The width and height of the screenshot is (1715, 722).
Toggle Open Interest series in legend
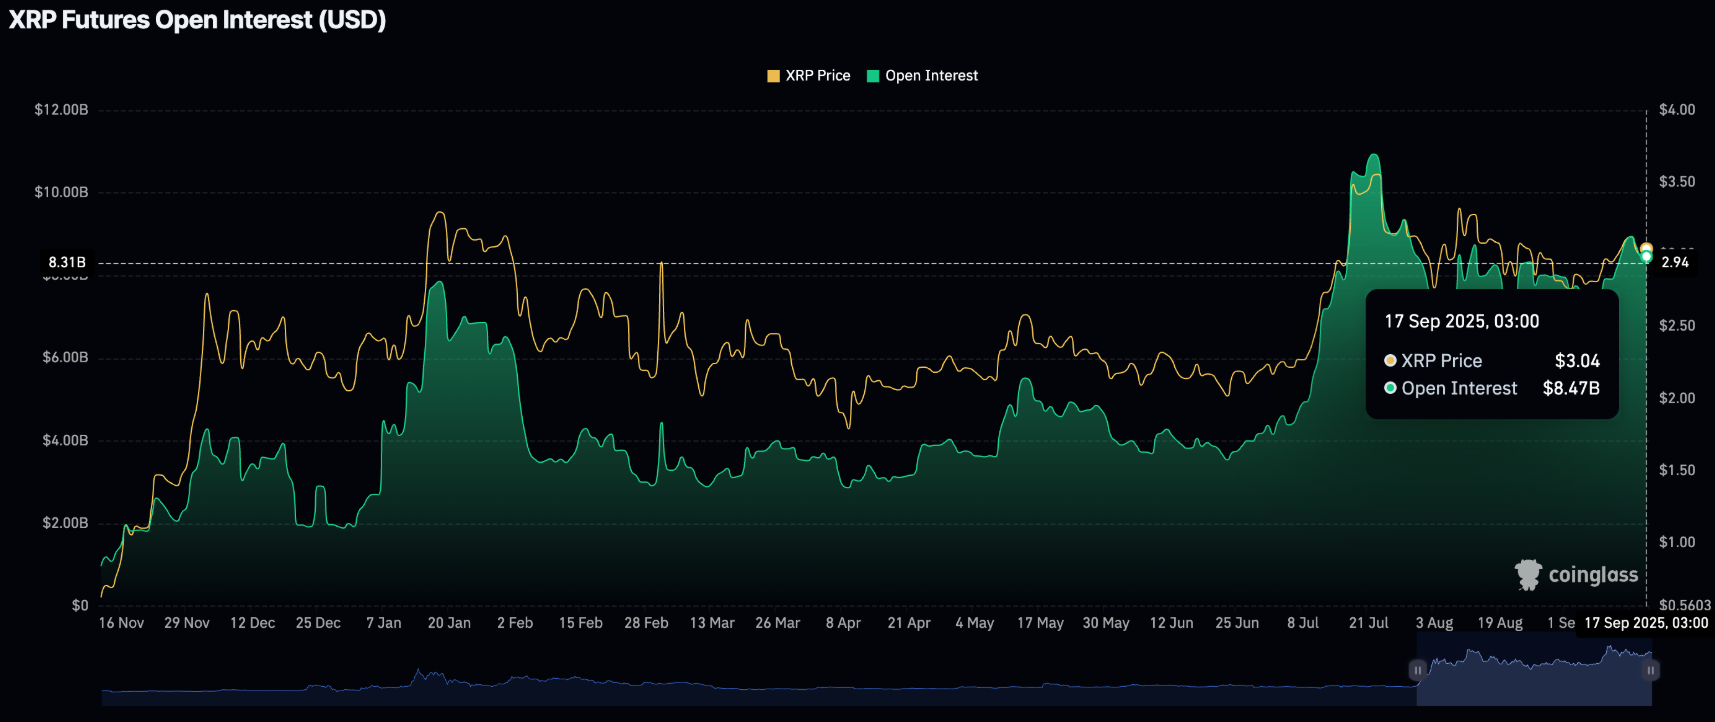coord(922,76)
